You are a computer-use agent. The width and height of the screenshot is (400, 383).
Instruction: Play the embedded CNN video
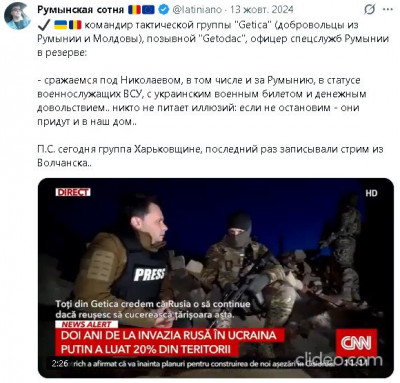point(216,278)
